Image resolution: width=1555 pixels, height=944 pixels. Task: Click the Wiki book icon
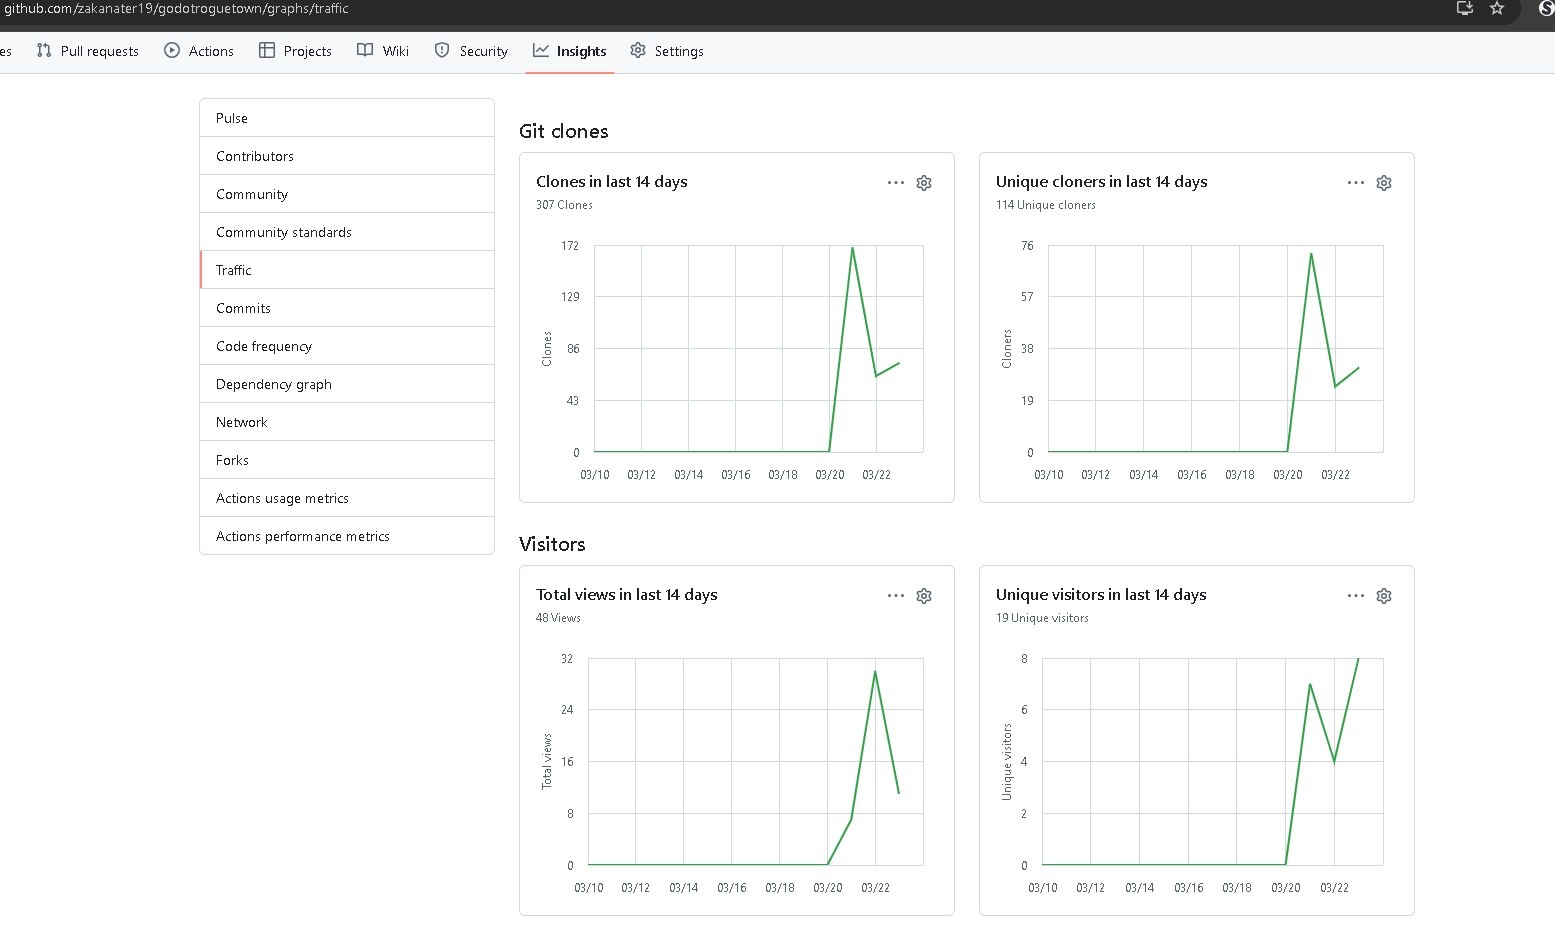365,50
